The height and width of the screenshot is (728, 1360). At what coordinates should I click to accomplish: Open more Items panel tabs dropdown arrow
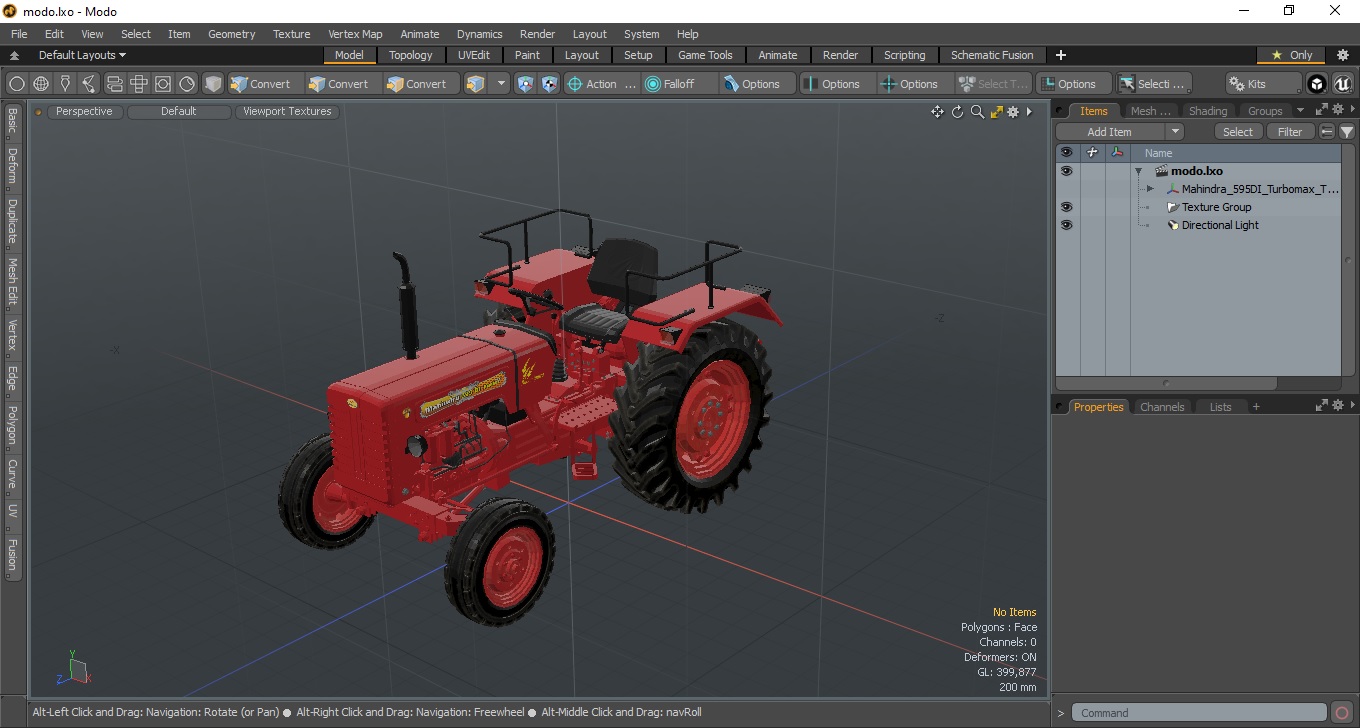1300,110
